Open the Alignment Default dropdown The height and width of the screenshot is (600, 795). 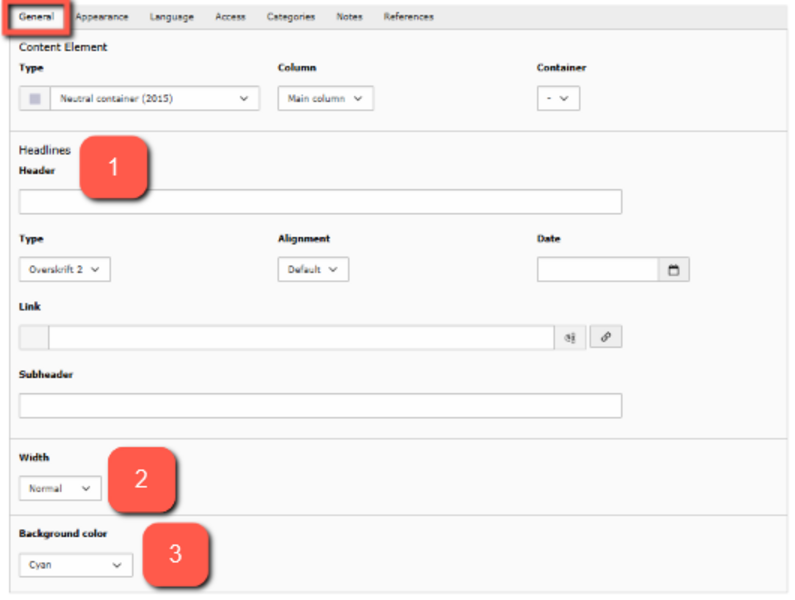[313, 270]
